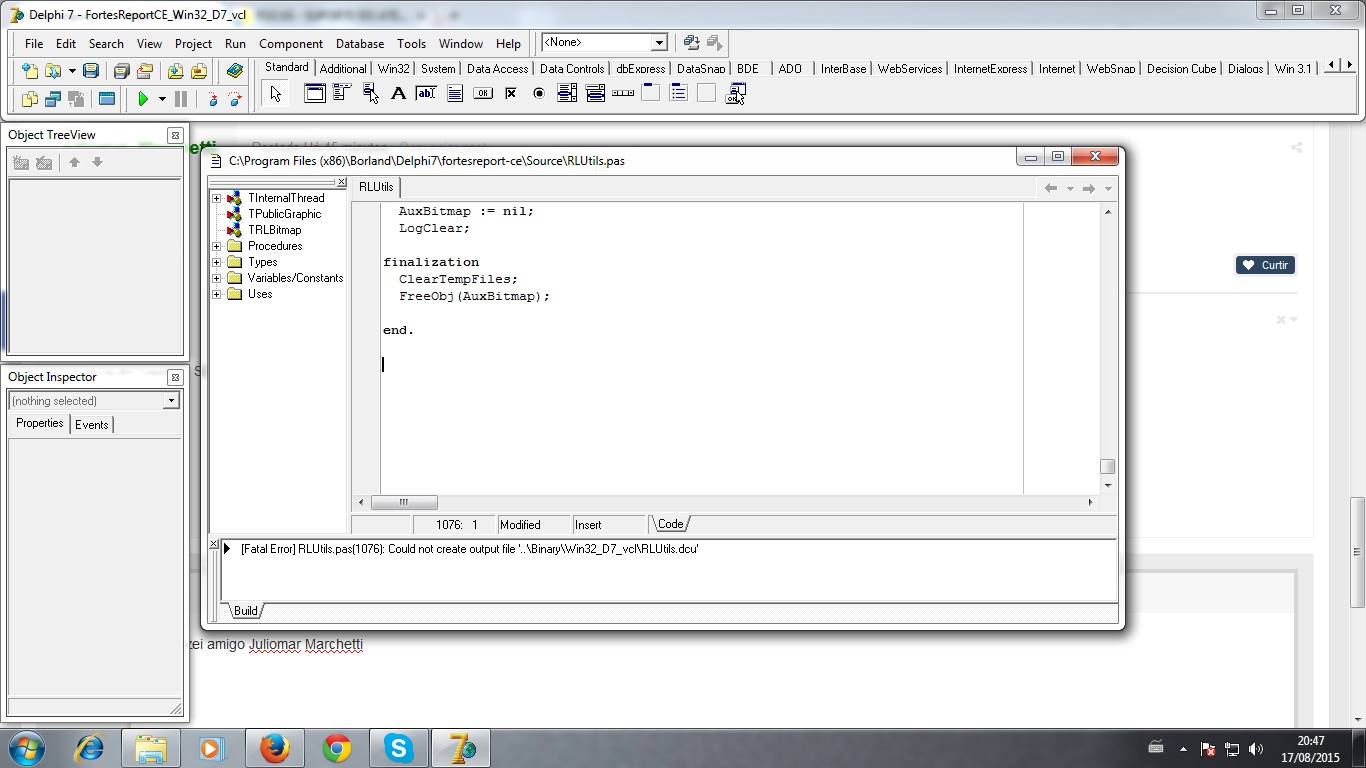Expand the Uses folder node
Viewport: 1366px width, 768px height.
tap(216, 294)
